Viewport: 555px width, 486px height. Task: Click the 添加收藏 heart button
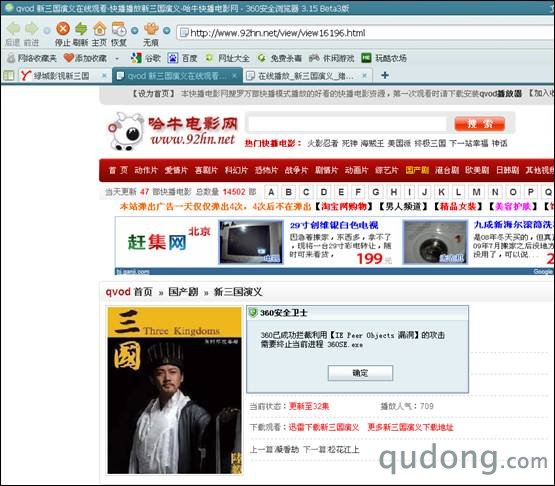click(85, 58)
